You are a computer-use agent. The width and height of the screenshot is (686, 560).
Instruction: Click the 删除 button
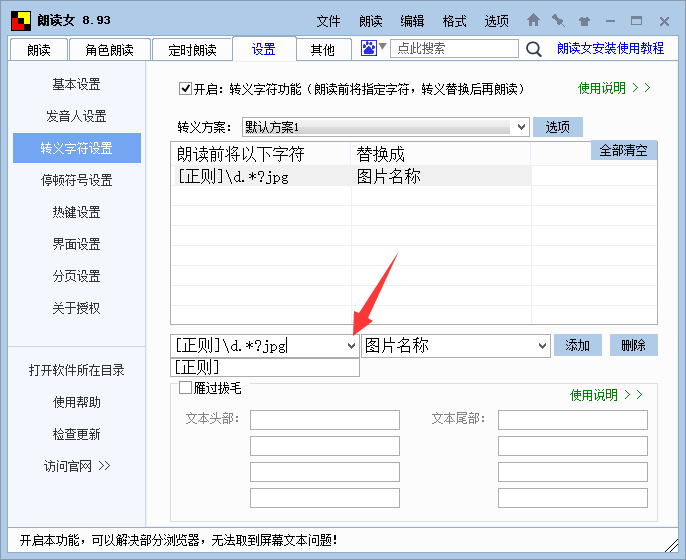(633, 345)
